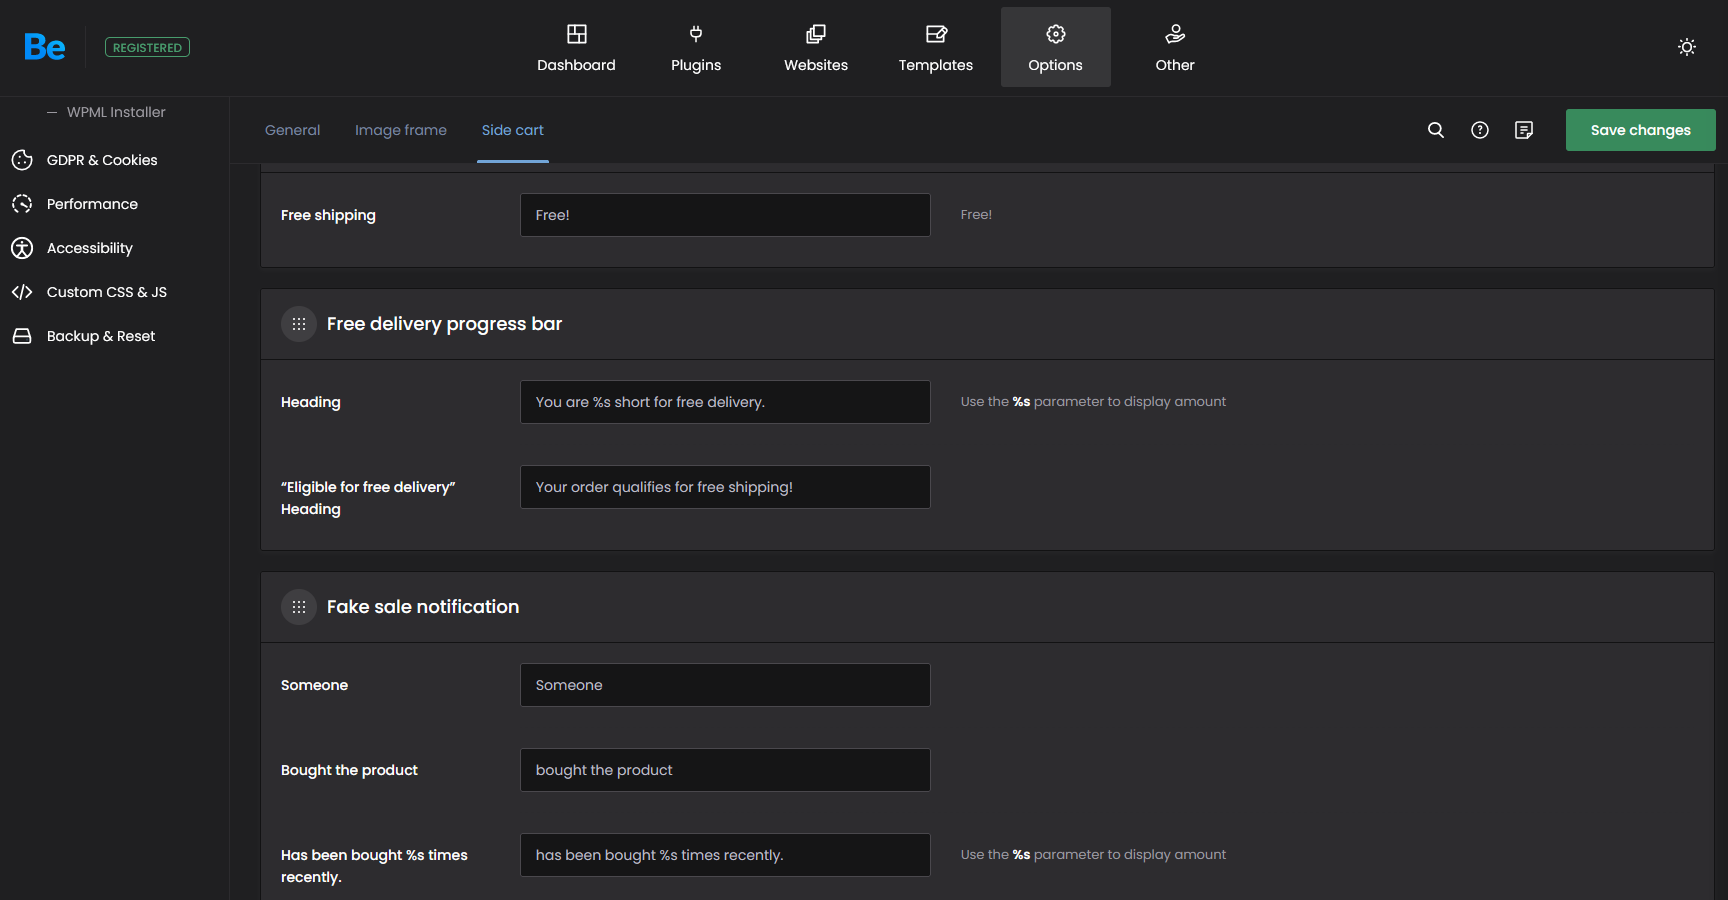Click the Free delivery progress bar title
Image resolution: width=1728 pixels, height=900 pixels.
point(444,324)
